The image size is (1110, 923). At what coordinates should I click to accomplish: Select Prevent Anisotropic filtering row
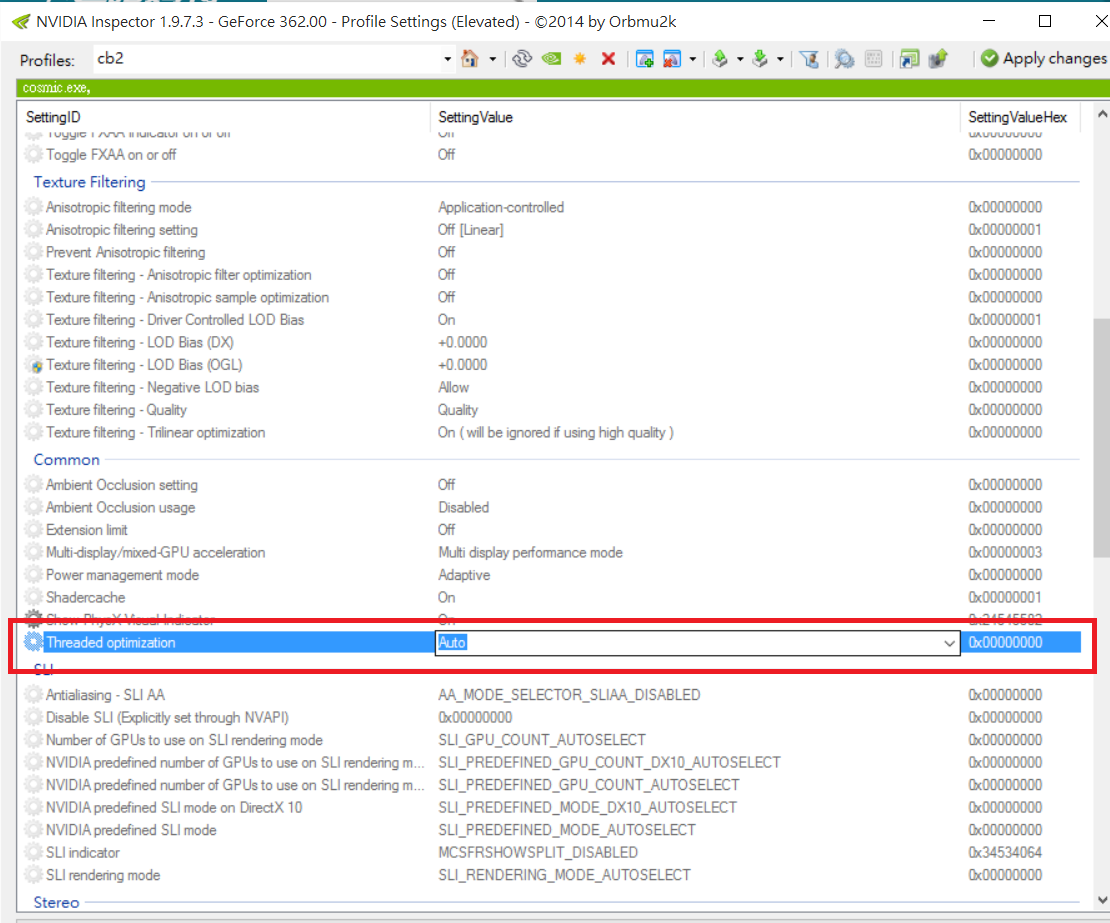[551, 253]
